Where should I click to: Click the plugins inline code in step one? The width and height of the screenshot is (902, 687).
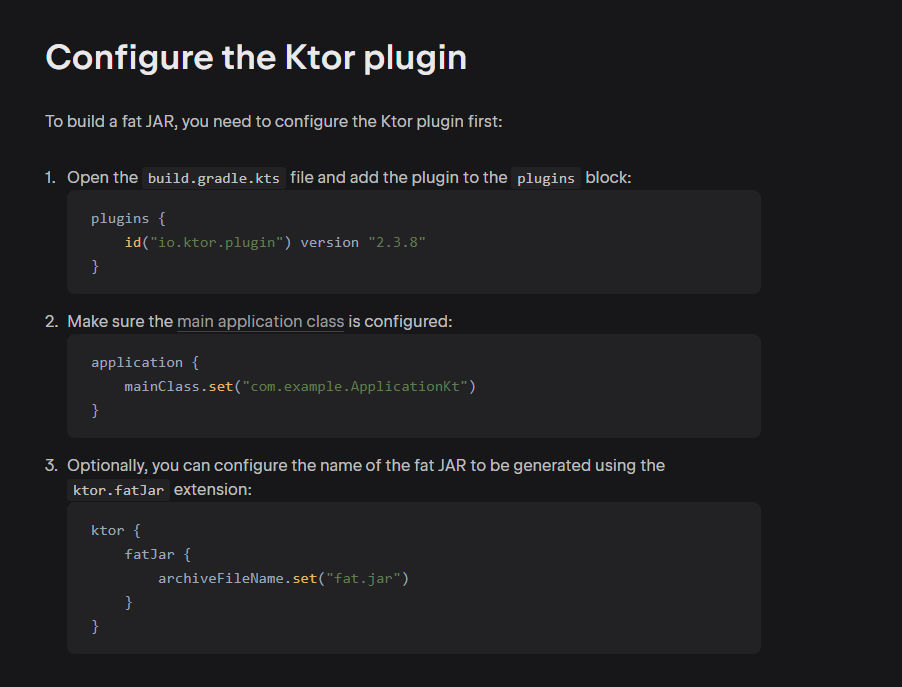tap(546, 178)
